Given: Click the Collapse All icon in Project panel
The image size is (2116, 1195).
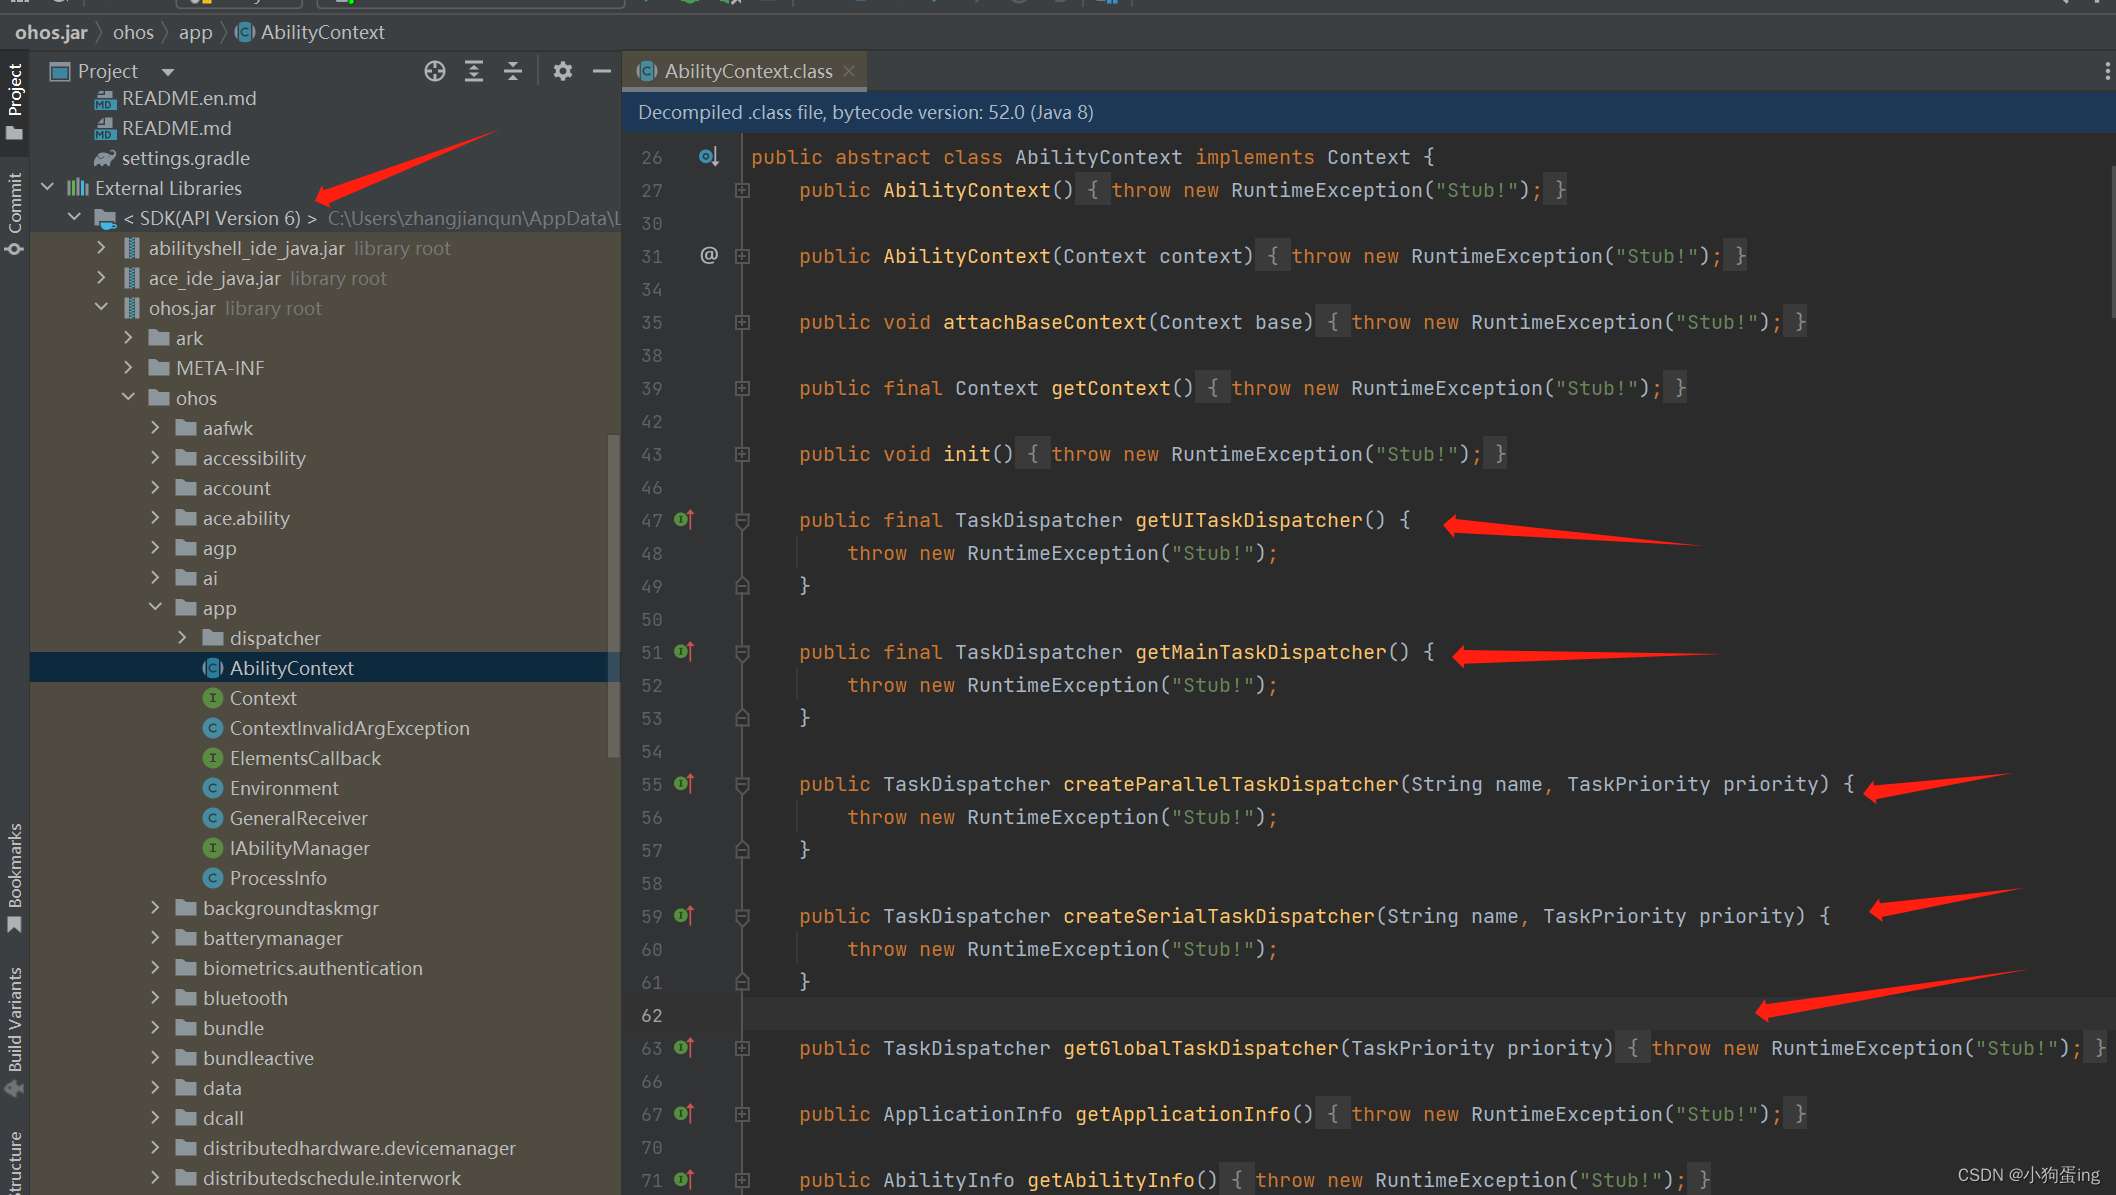Looking at the screenshot, I should click(513, 71).
